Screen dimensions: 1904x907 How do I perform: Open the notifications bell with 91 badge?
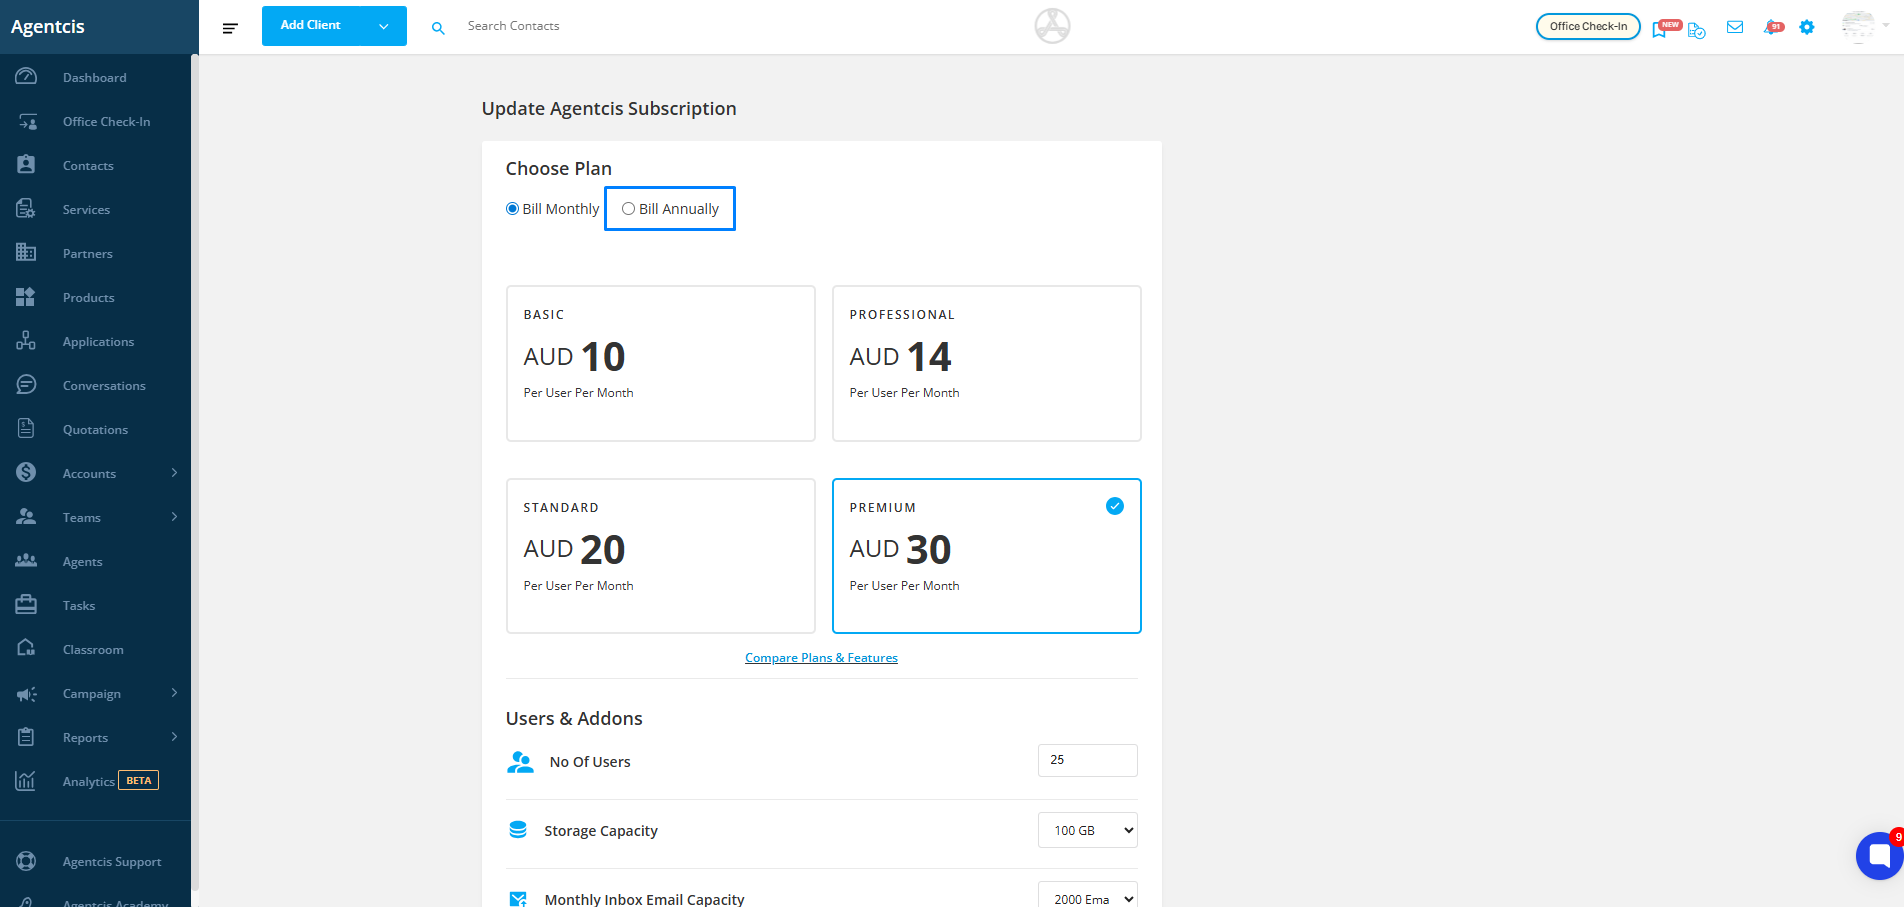point(1773,27)
